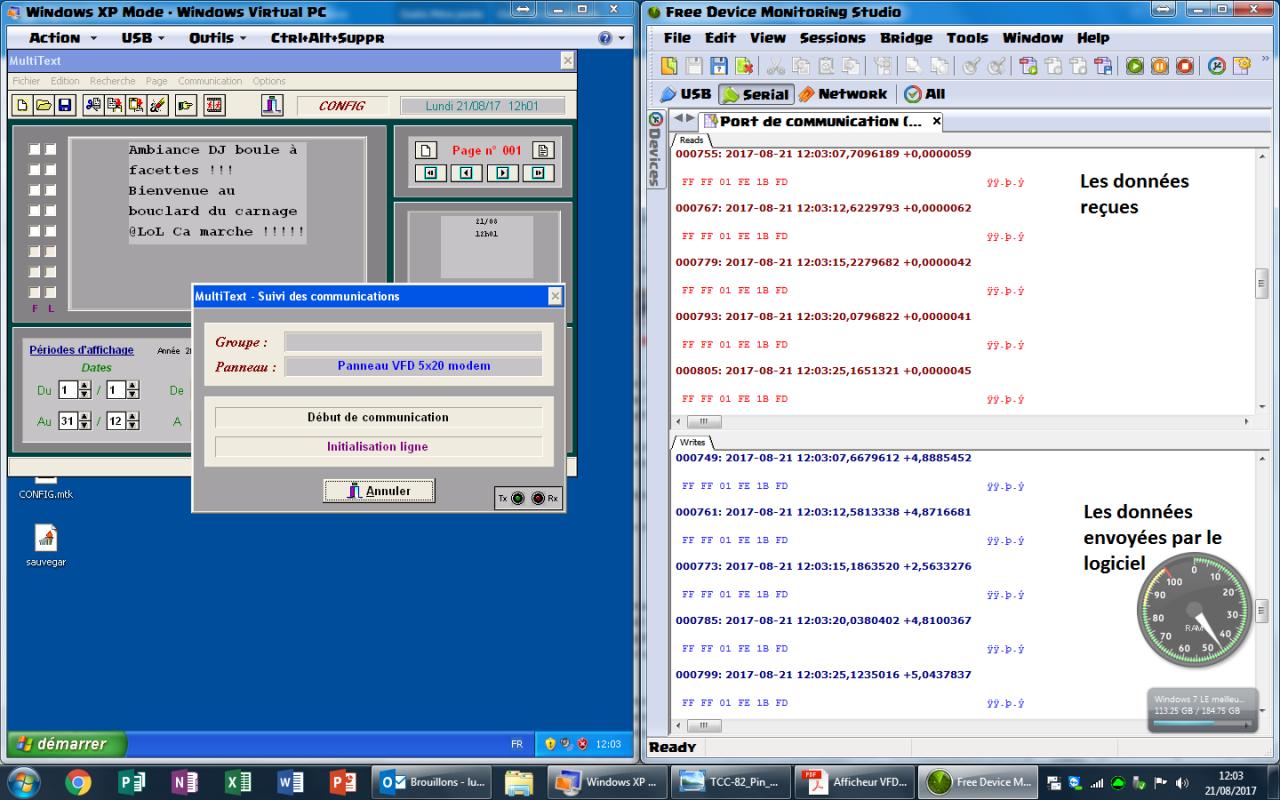This screenshot has height=800, width=1280.
Task: Click the red film strip icon in MultiText
Action: click(x=214, y=105)
